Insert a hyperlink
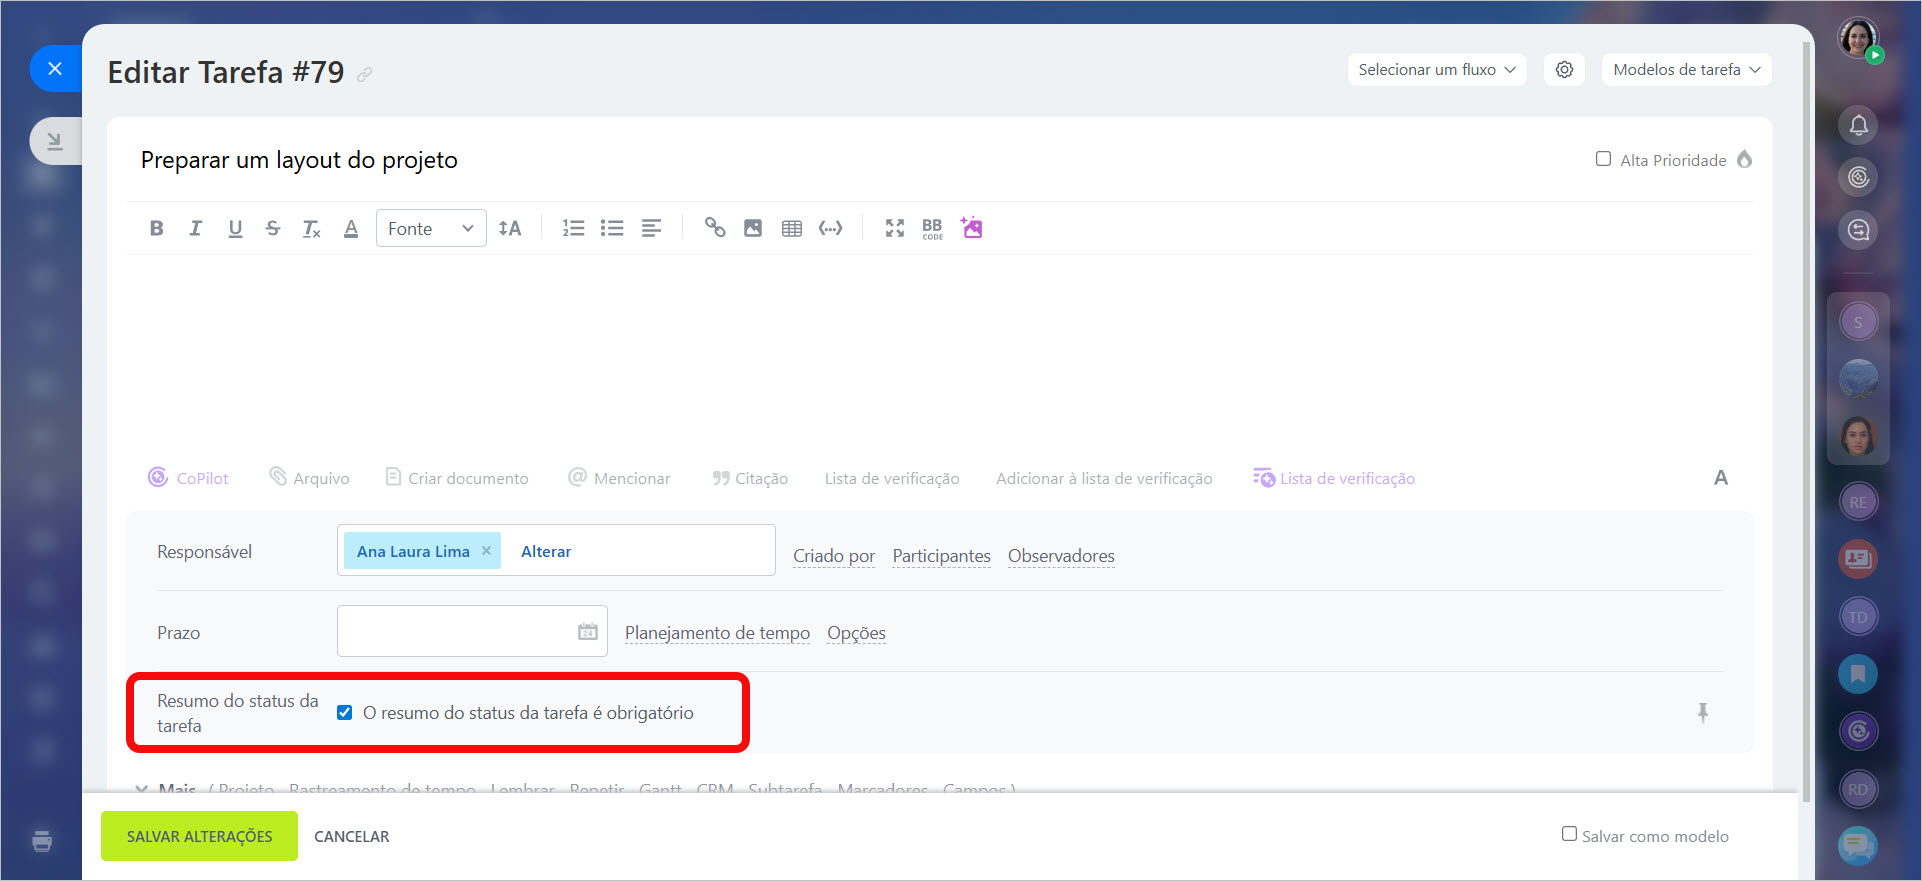1922x881 pixels. coord(715,227)
